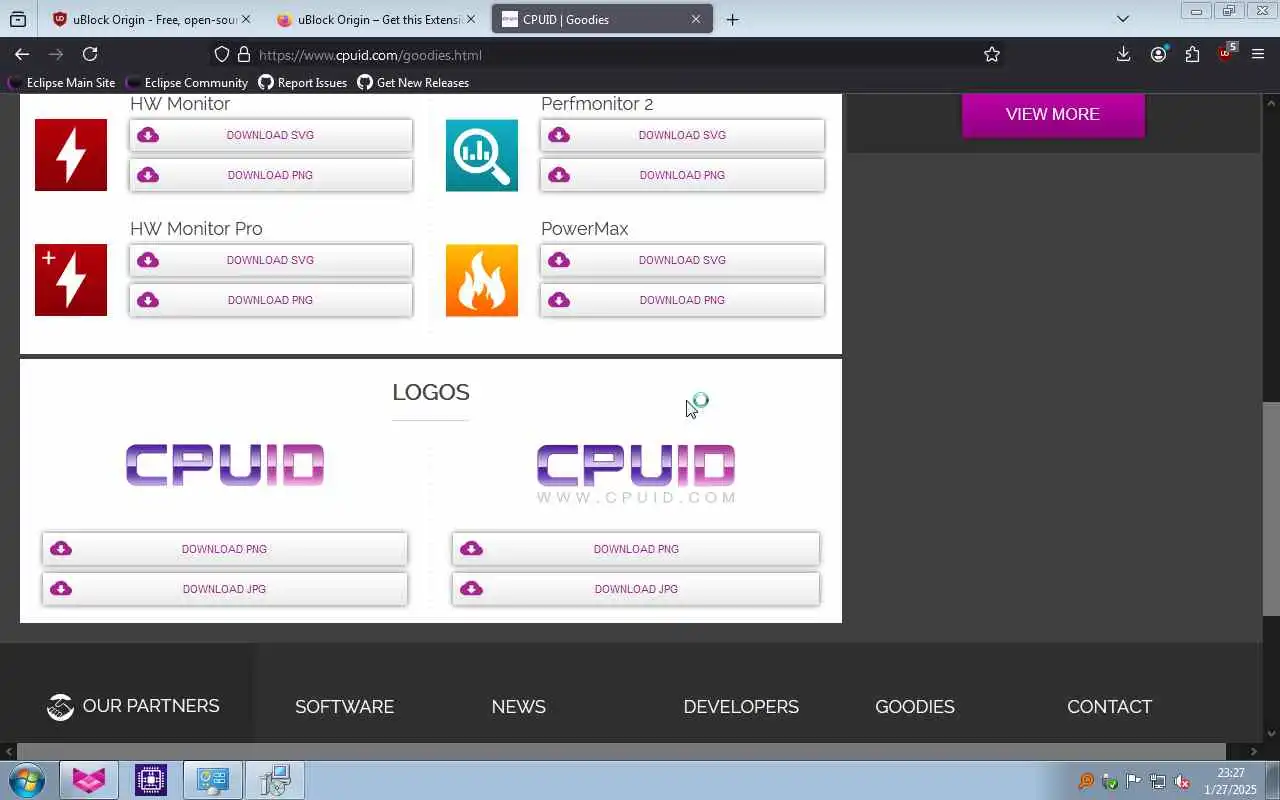Image resolution: width=1280 pixels, height=800 pixels.
Task: Download the www.cpuid.com logo as JPG
Action: coord(636,589)
